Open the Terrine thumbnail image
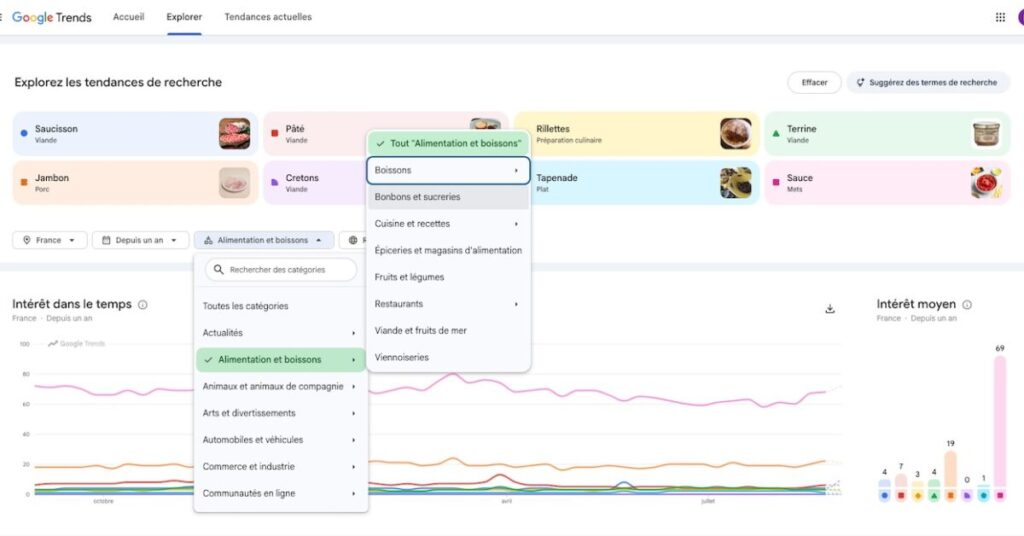1024x536 pixels. pos(986,134)
